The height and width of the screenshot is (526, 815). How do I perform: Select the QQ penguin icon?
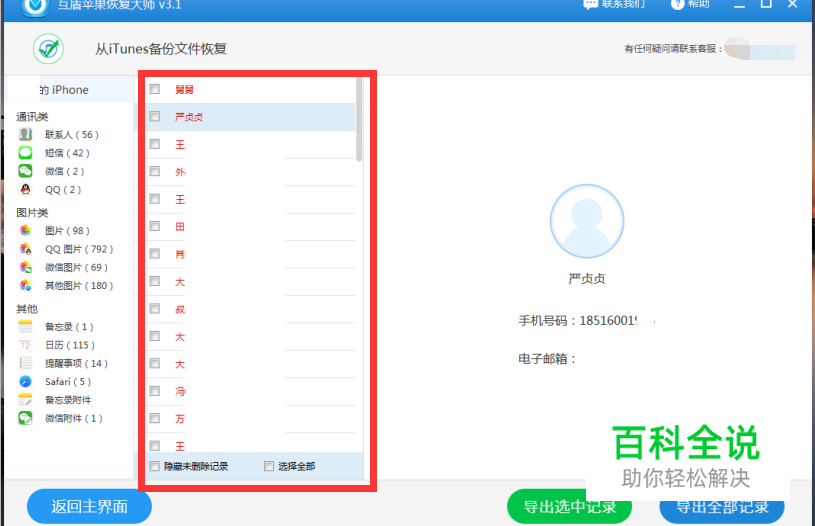(25, 189)
